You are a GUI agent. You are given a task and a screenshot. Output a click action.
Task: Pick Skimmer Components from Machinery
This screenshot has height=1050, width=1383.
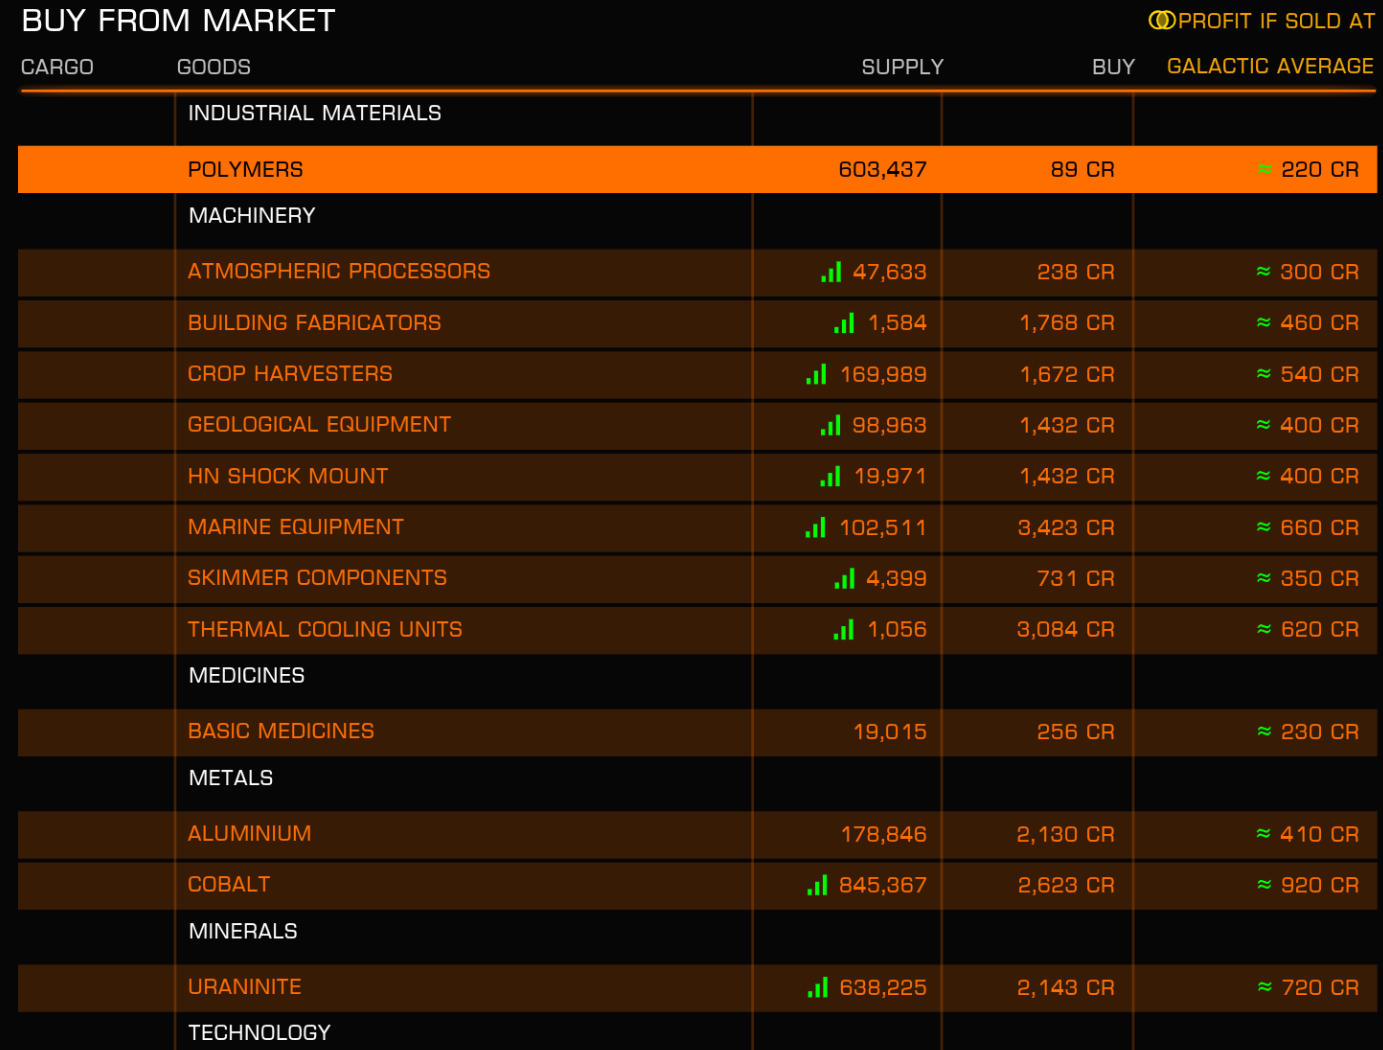[x=697, y=578]
